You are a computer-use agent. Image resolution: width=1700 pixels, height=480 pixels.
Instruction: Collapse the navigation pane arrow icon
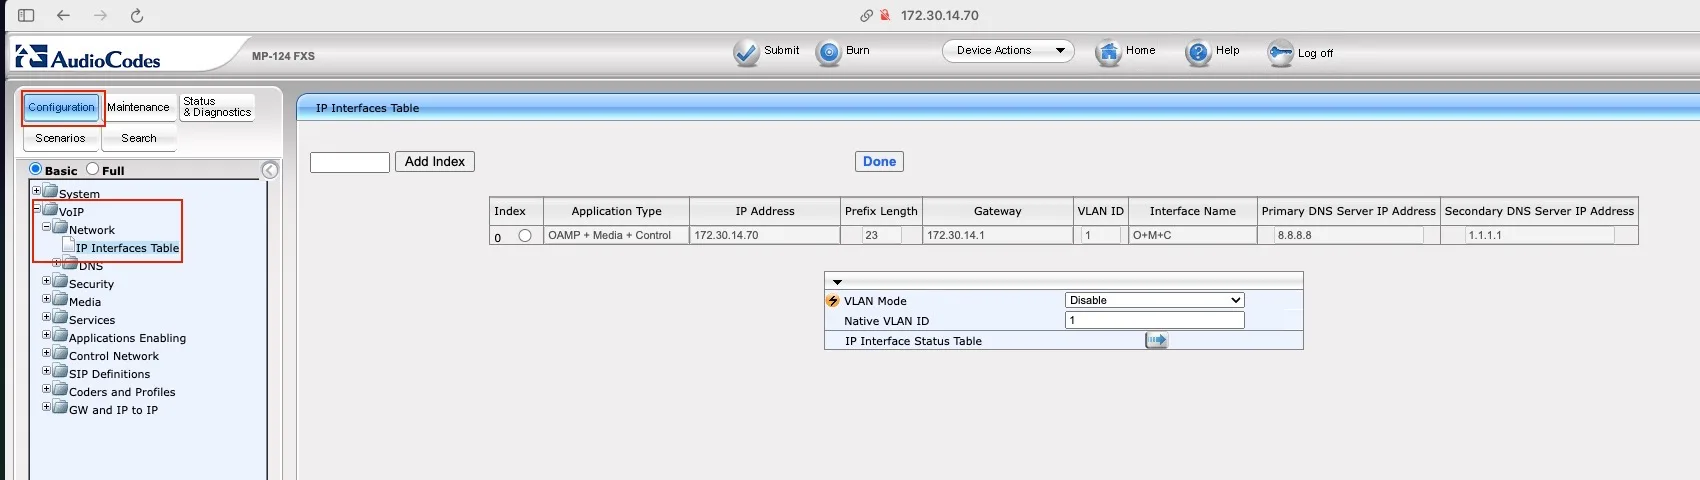coord(270,170)
